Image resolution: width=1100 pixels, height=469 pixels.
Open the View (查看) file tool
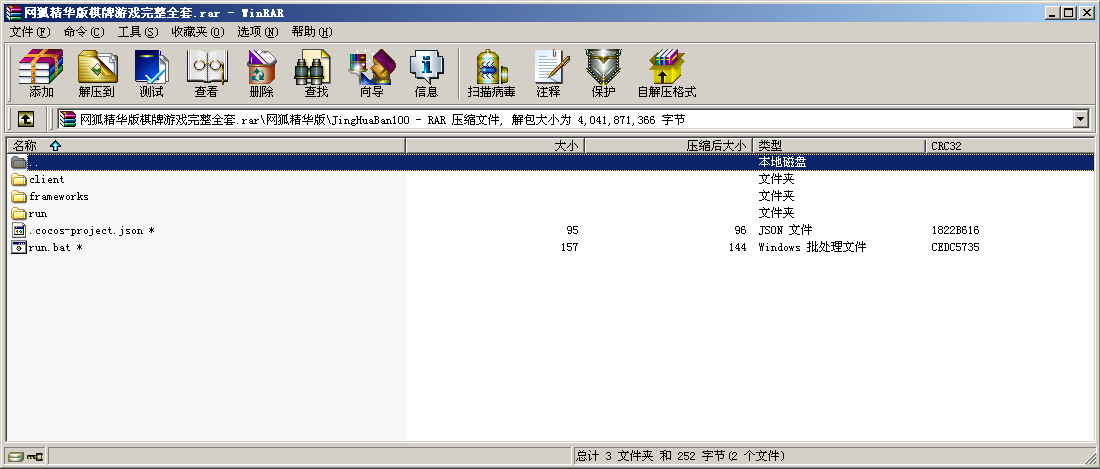tap(207, 73)
